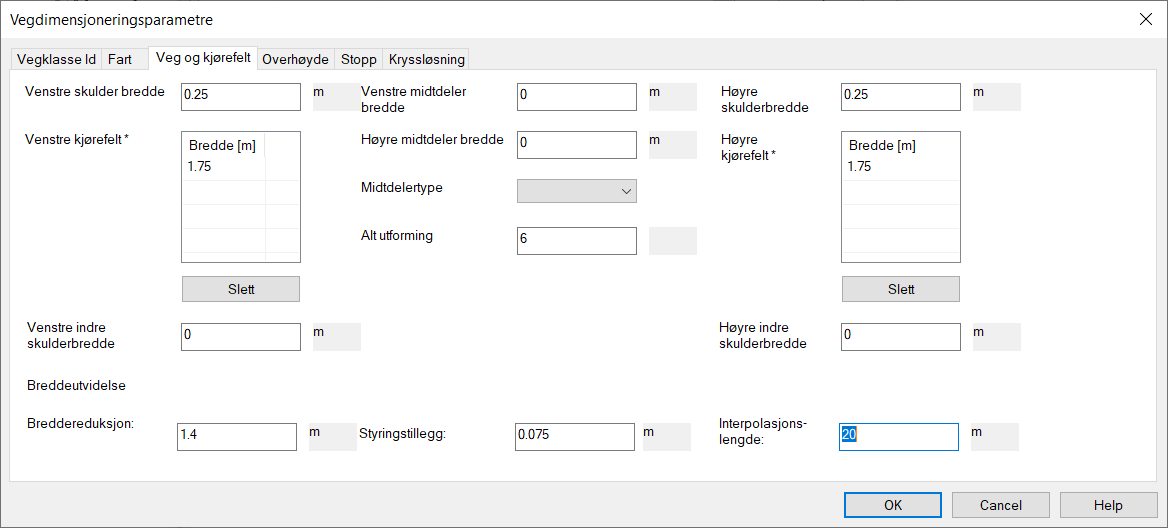Open the Fart tab
1168x528 pixels.
coord(120,59)
